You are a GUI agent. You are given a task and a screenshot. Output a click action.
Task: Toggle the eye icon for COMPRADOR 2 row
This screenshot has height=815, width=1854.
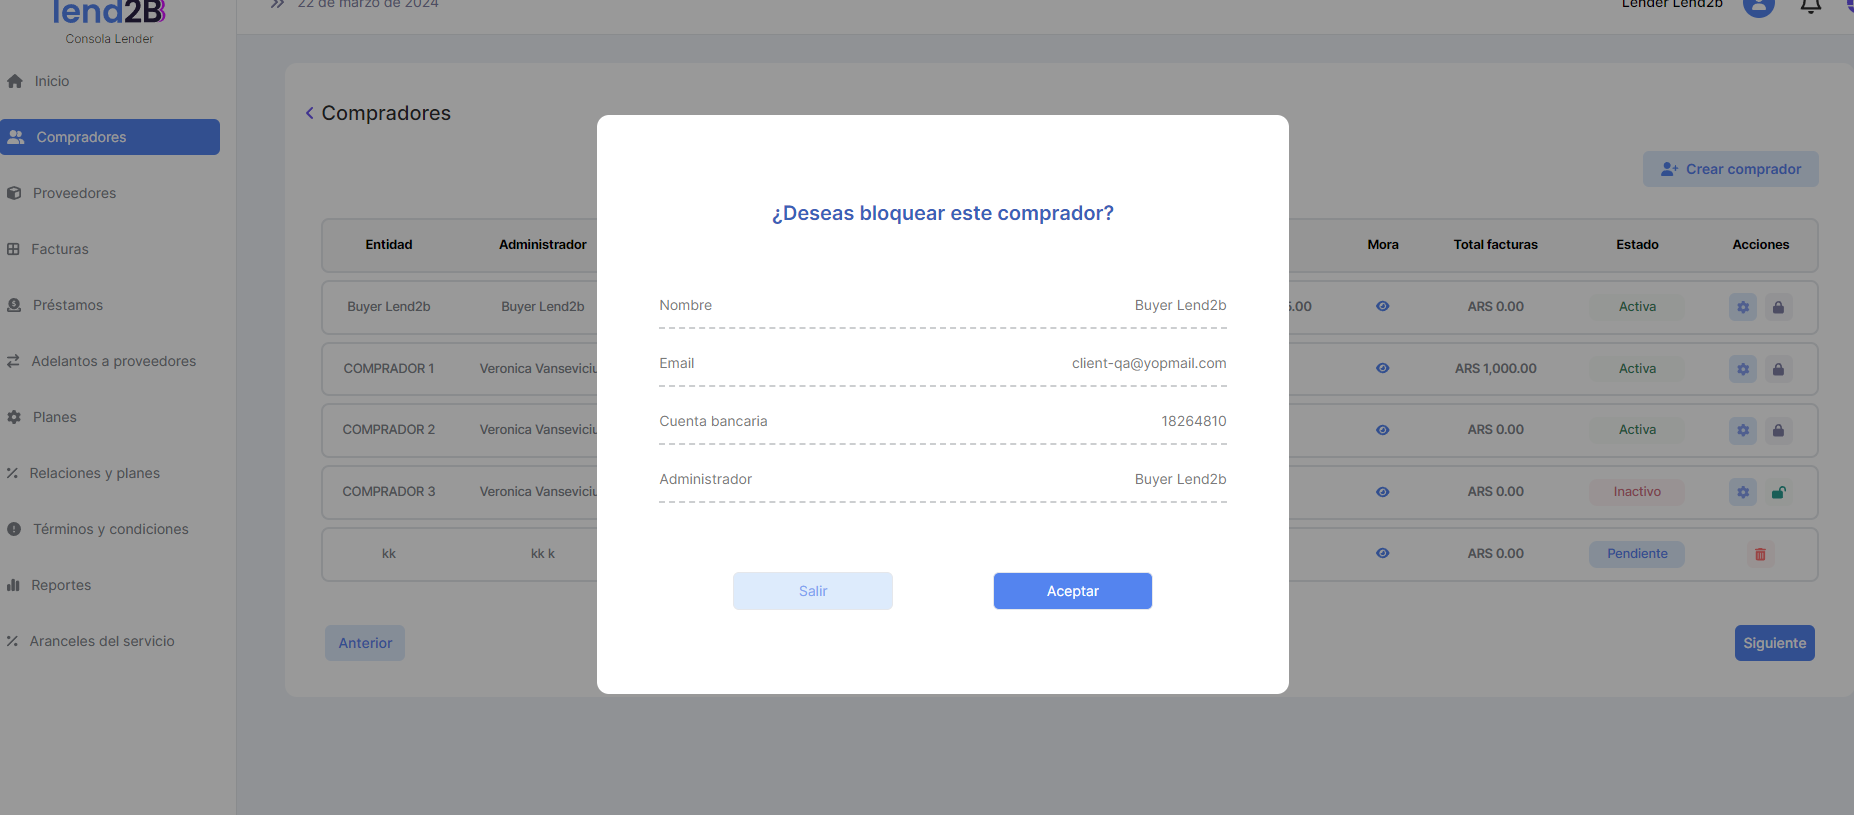[1382, 430]
